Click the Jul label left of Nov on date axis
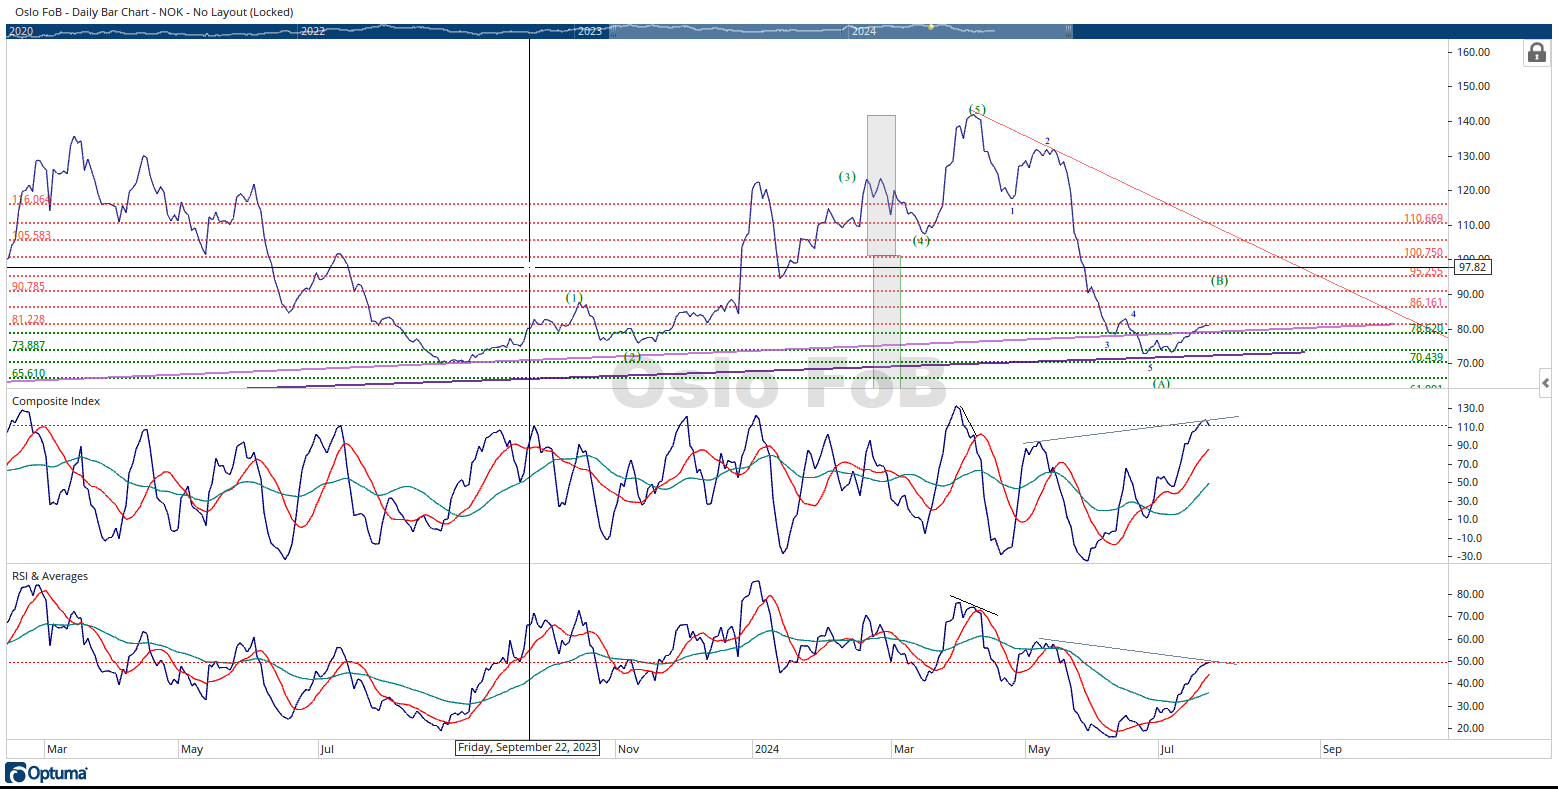Viewport: 1558px width, 789px height. (x=326, y=749)
